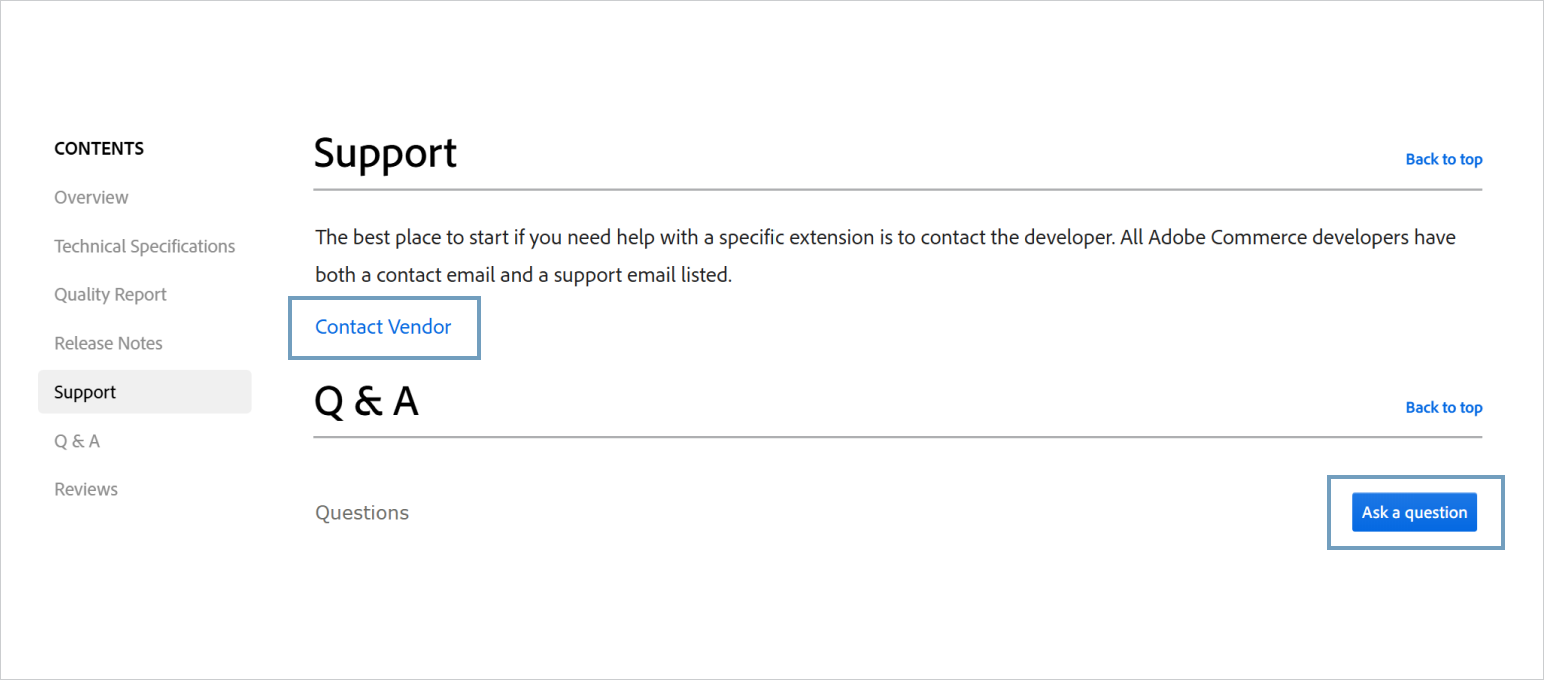Jump to Release Notes section
This screenshot has width=1544, height=680.
(x=108, y=343)
